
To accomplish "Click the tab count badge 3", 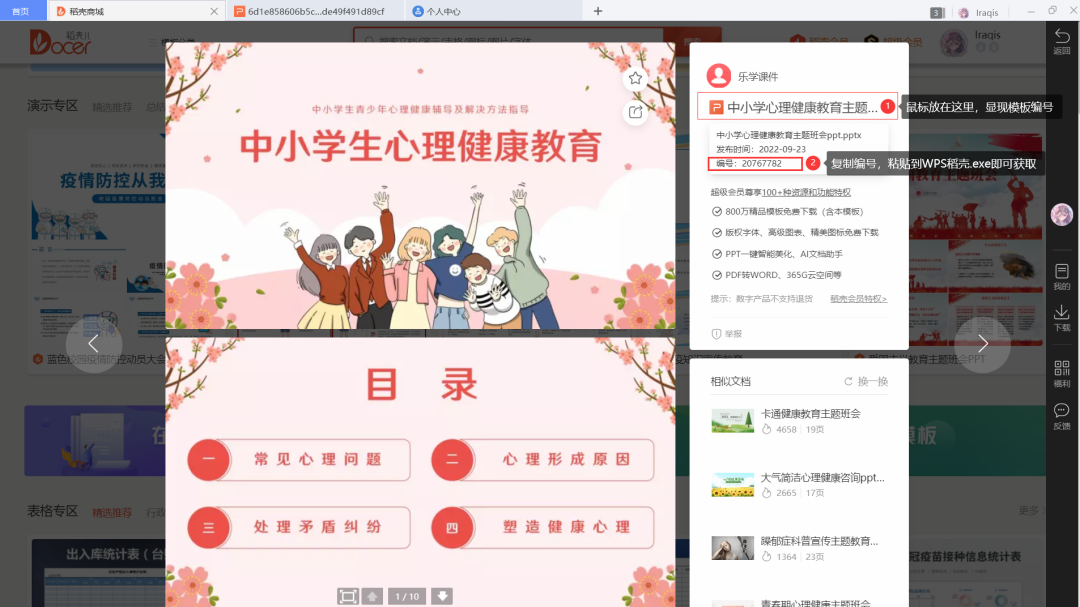I will 937,12.
